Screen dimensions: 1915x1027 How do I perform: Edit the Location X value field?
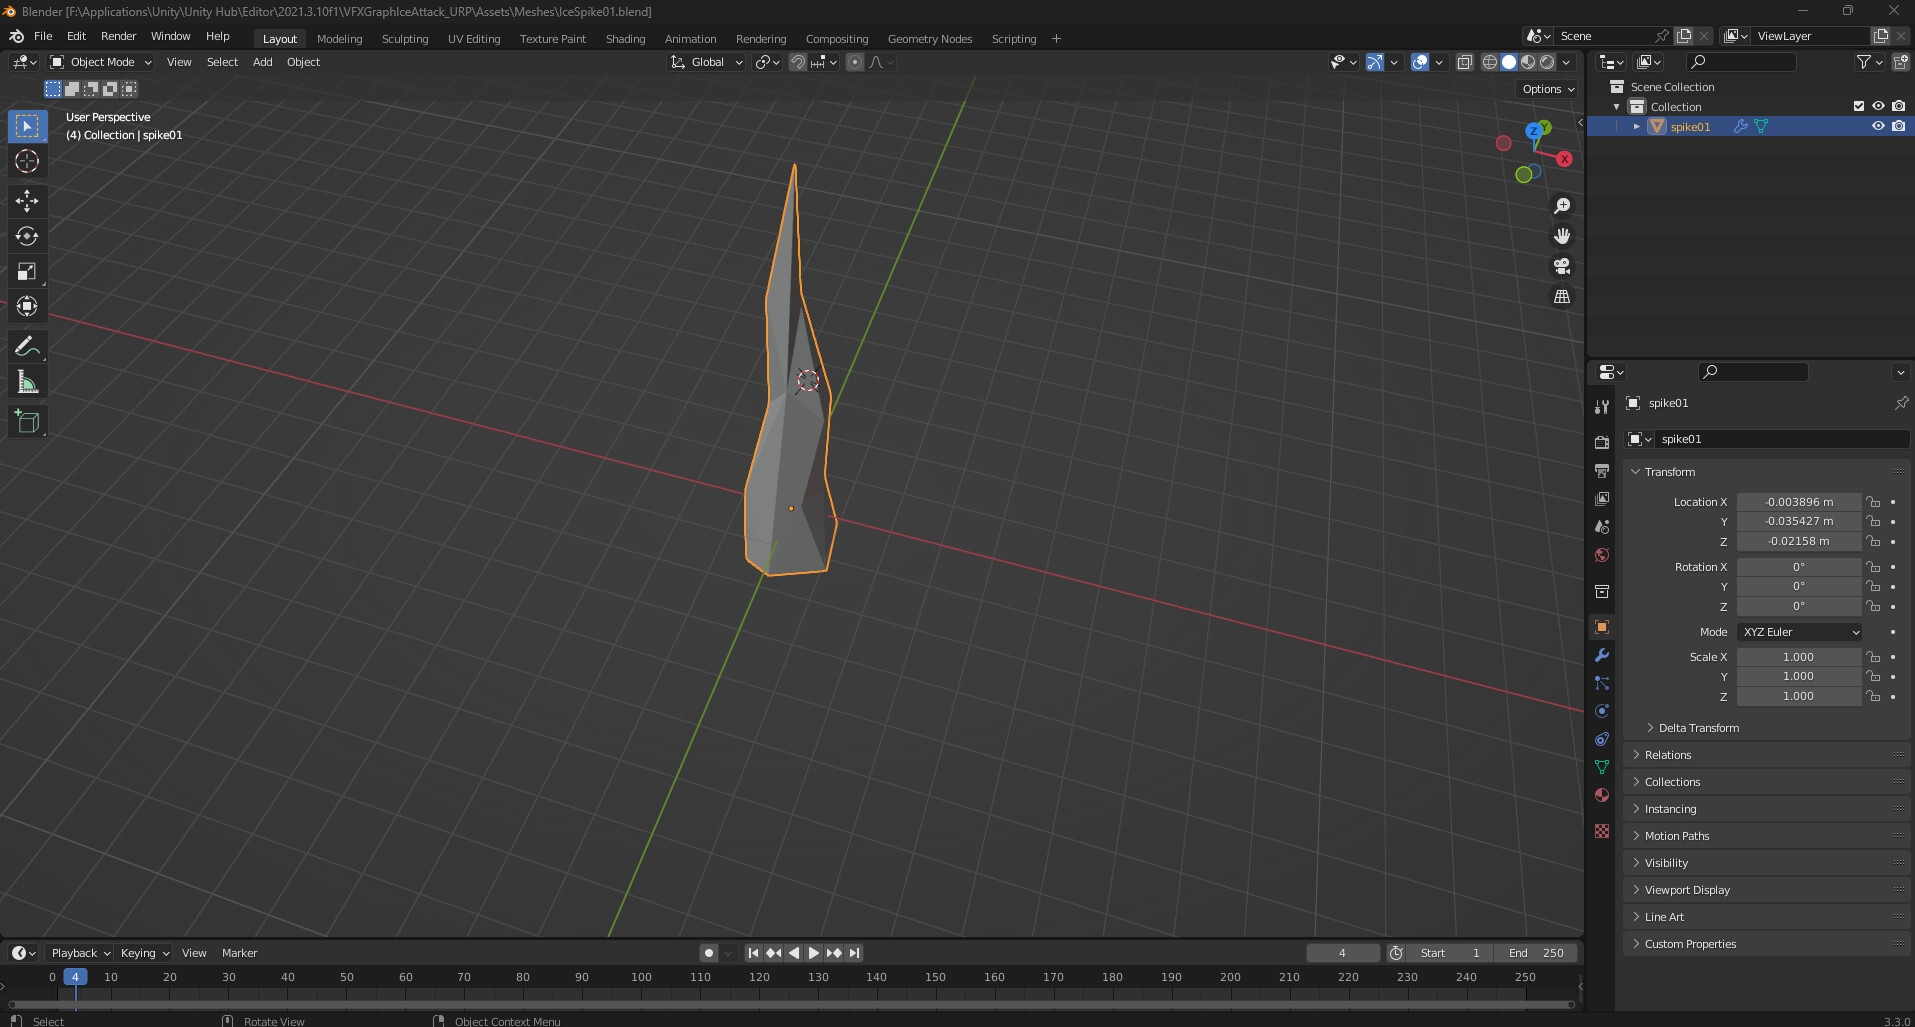pyautogui.click(x=1799, y=501)
